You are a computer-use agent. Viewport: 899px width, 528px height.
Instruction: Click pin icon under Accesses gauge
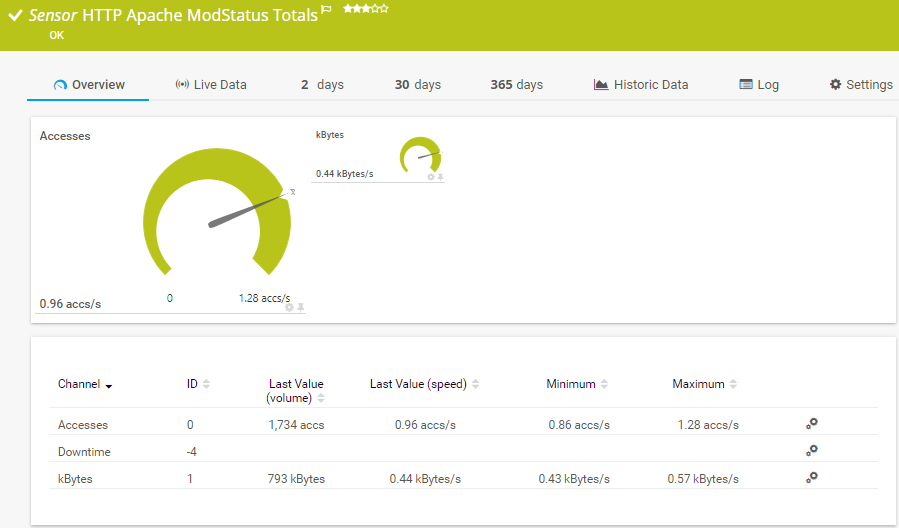[300, 307]
